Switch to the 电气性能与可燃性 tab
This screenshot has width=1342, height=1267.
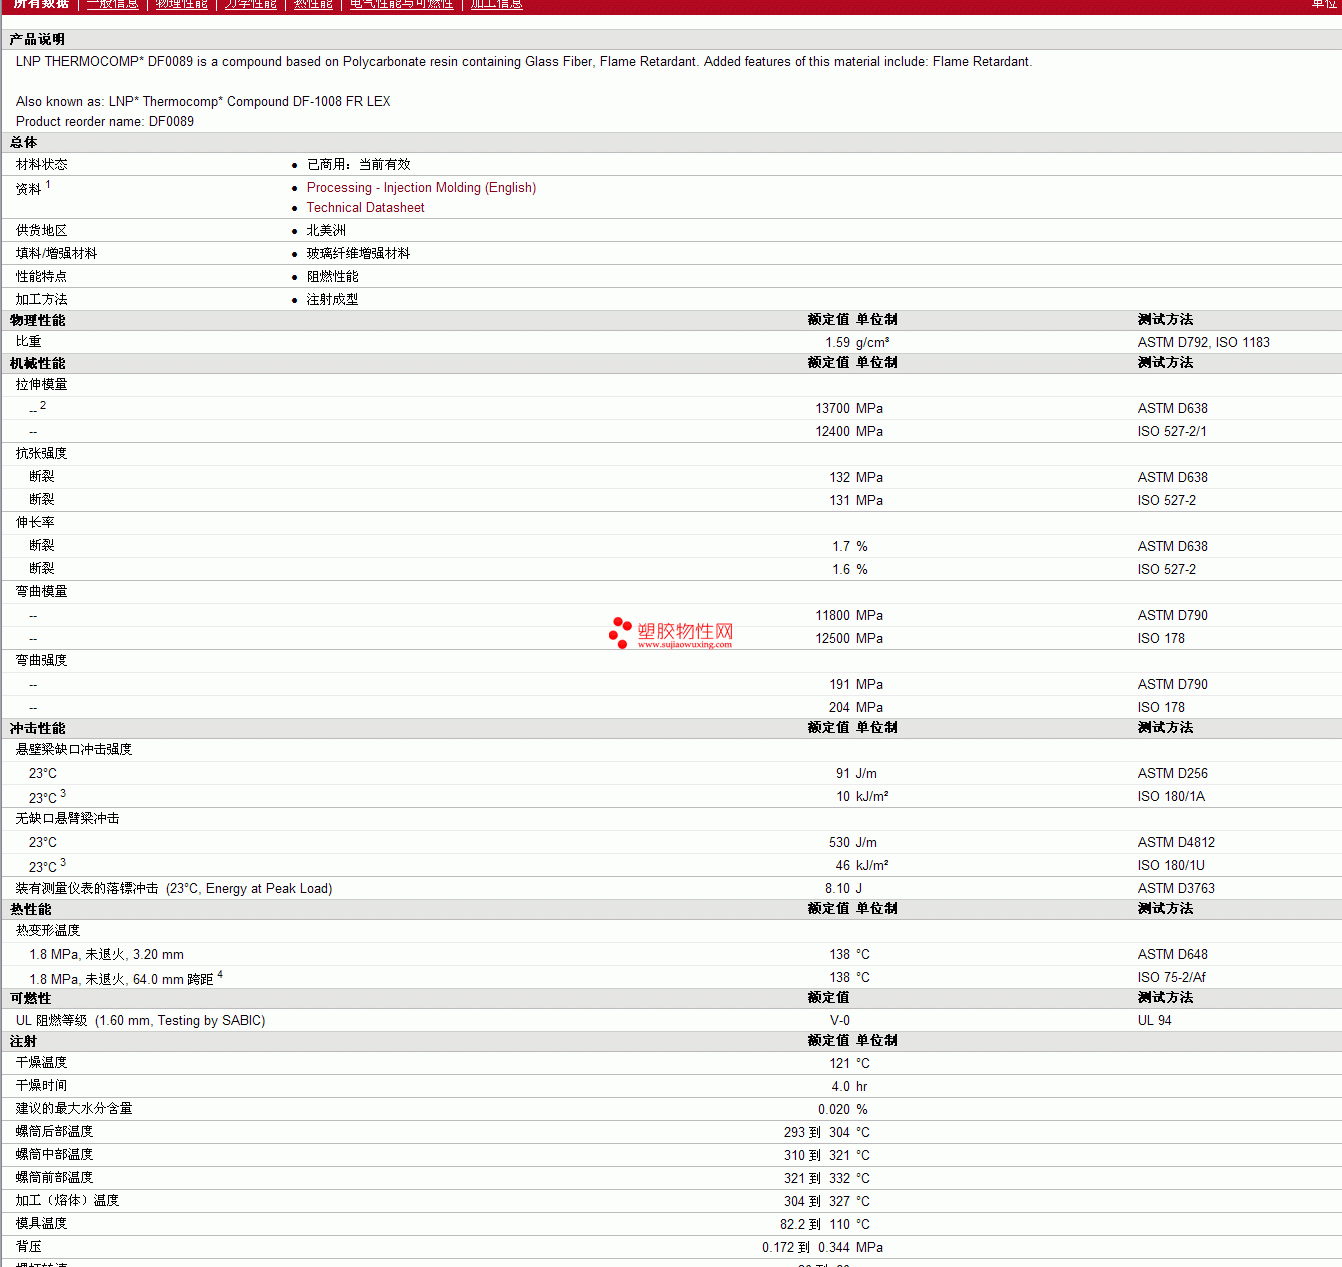(x=402, y=4)
